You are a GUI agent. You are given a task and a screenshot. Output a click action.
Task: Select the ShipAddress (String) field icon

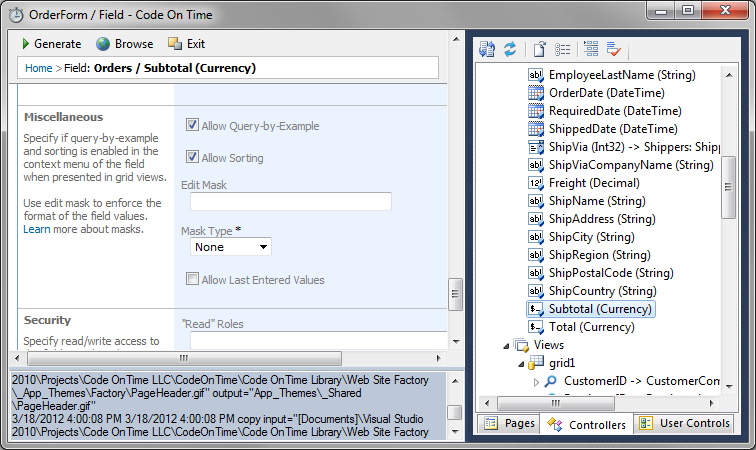tap(536, 219)
